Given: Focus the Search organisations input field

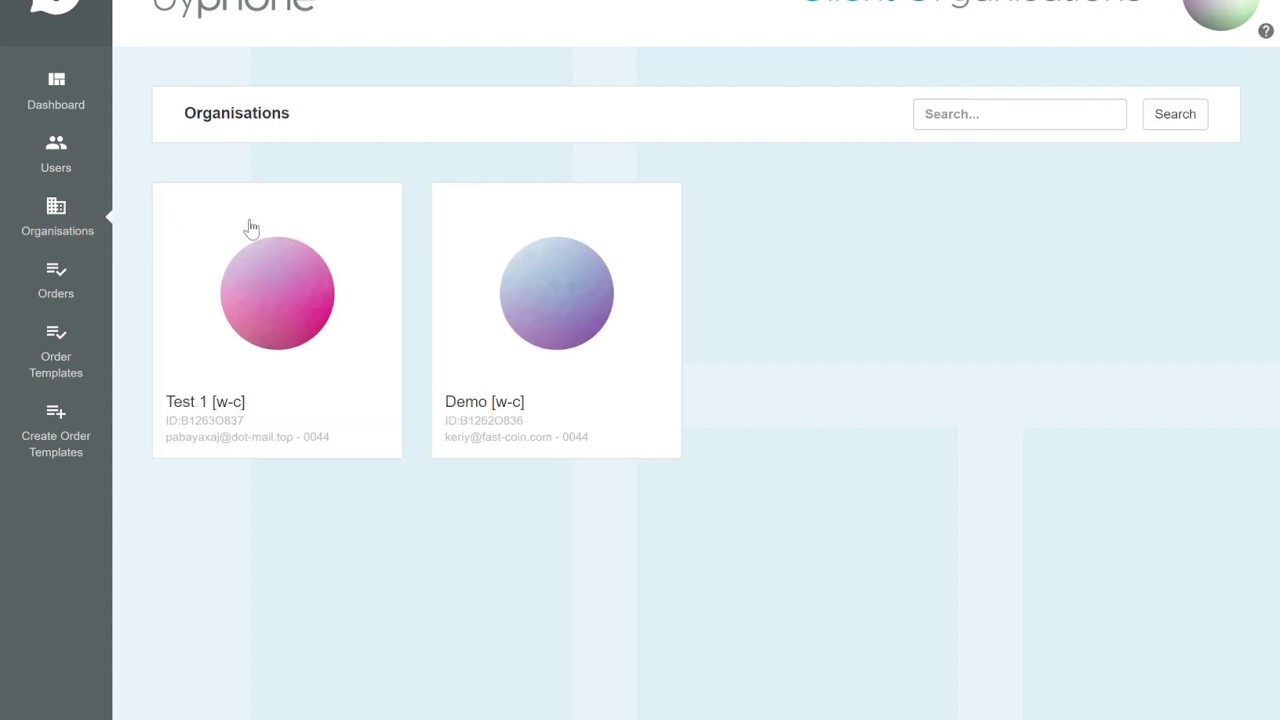Looking at the screenshot, I should [1019, 114].
